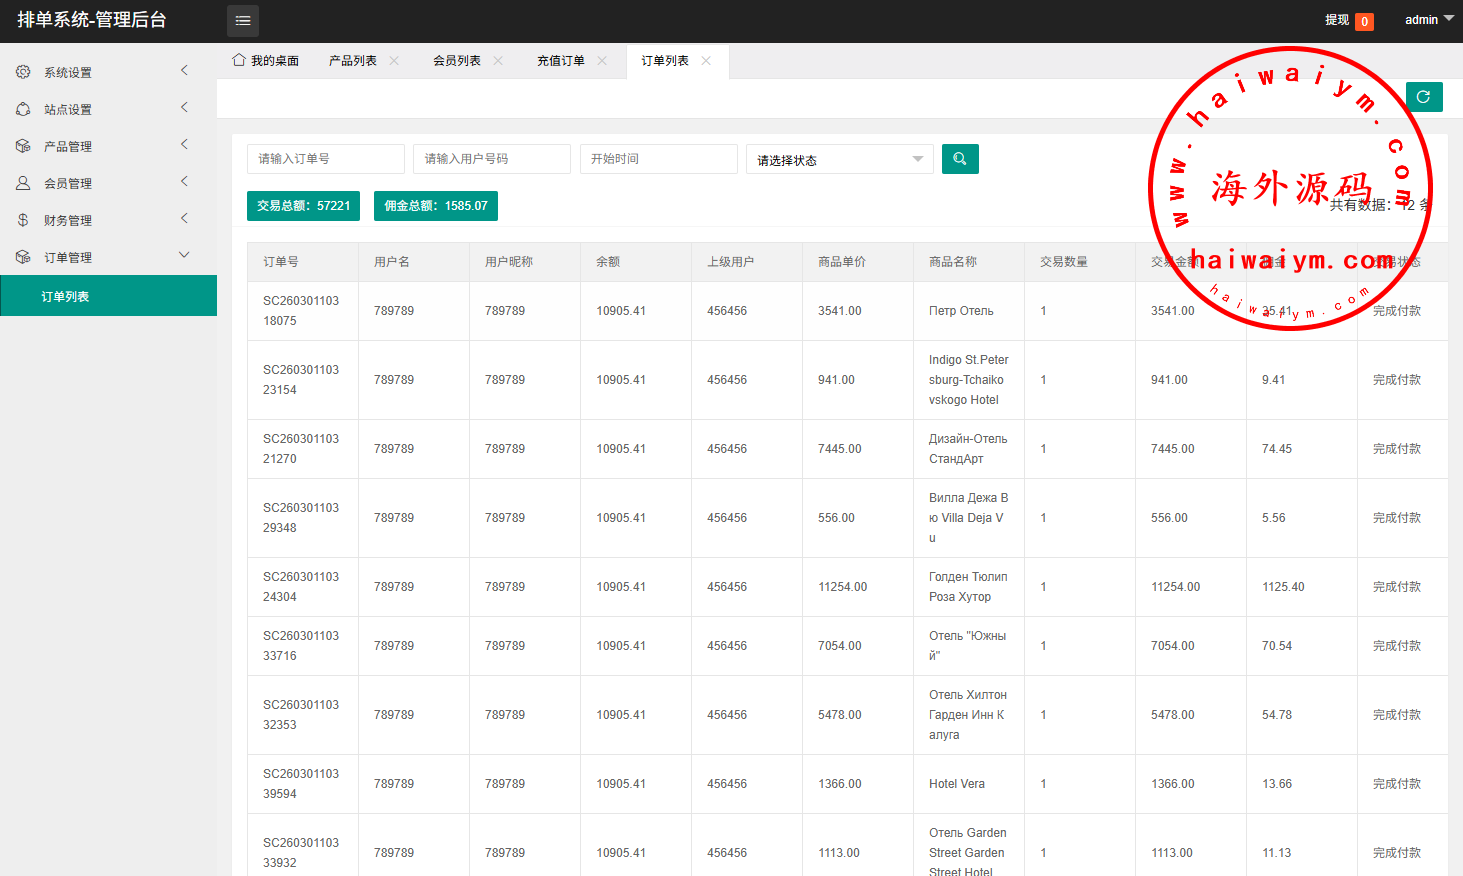Click the 开始时间 date field

pos(658,159)
